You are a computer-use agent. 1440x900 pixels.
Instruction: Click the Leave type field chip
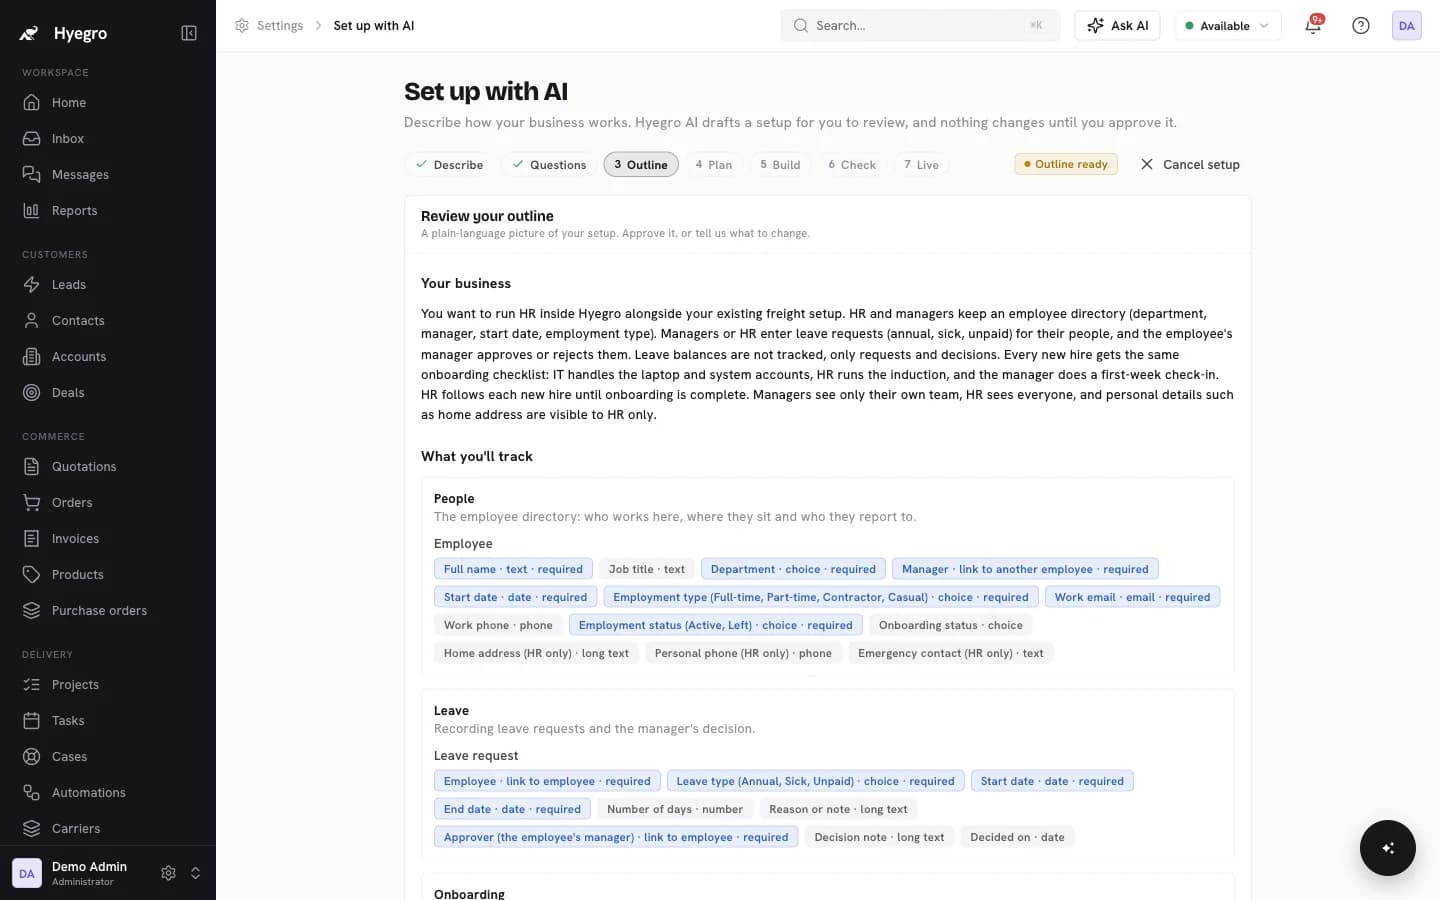coord(815,781)
